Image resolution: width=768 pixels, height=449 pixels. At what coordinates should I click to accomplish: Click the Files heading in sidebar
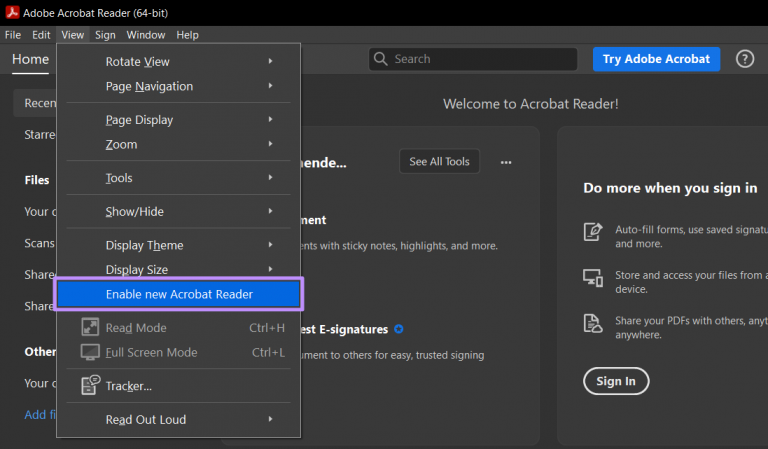point(37,180)
